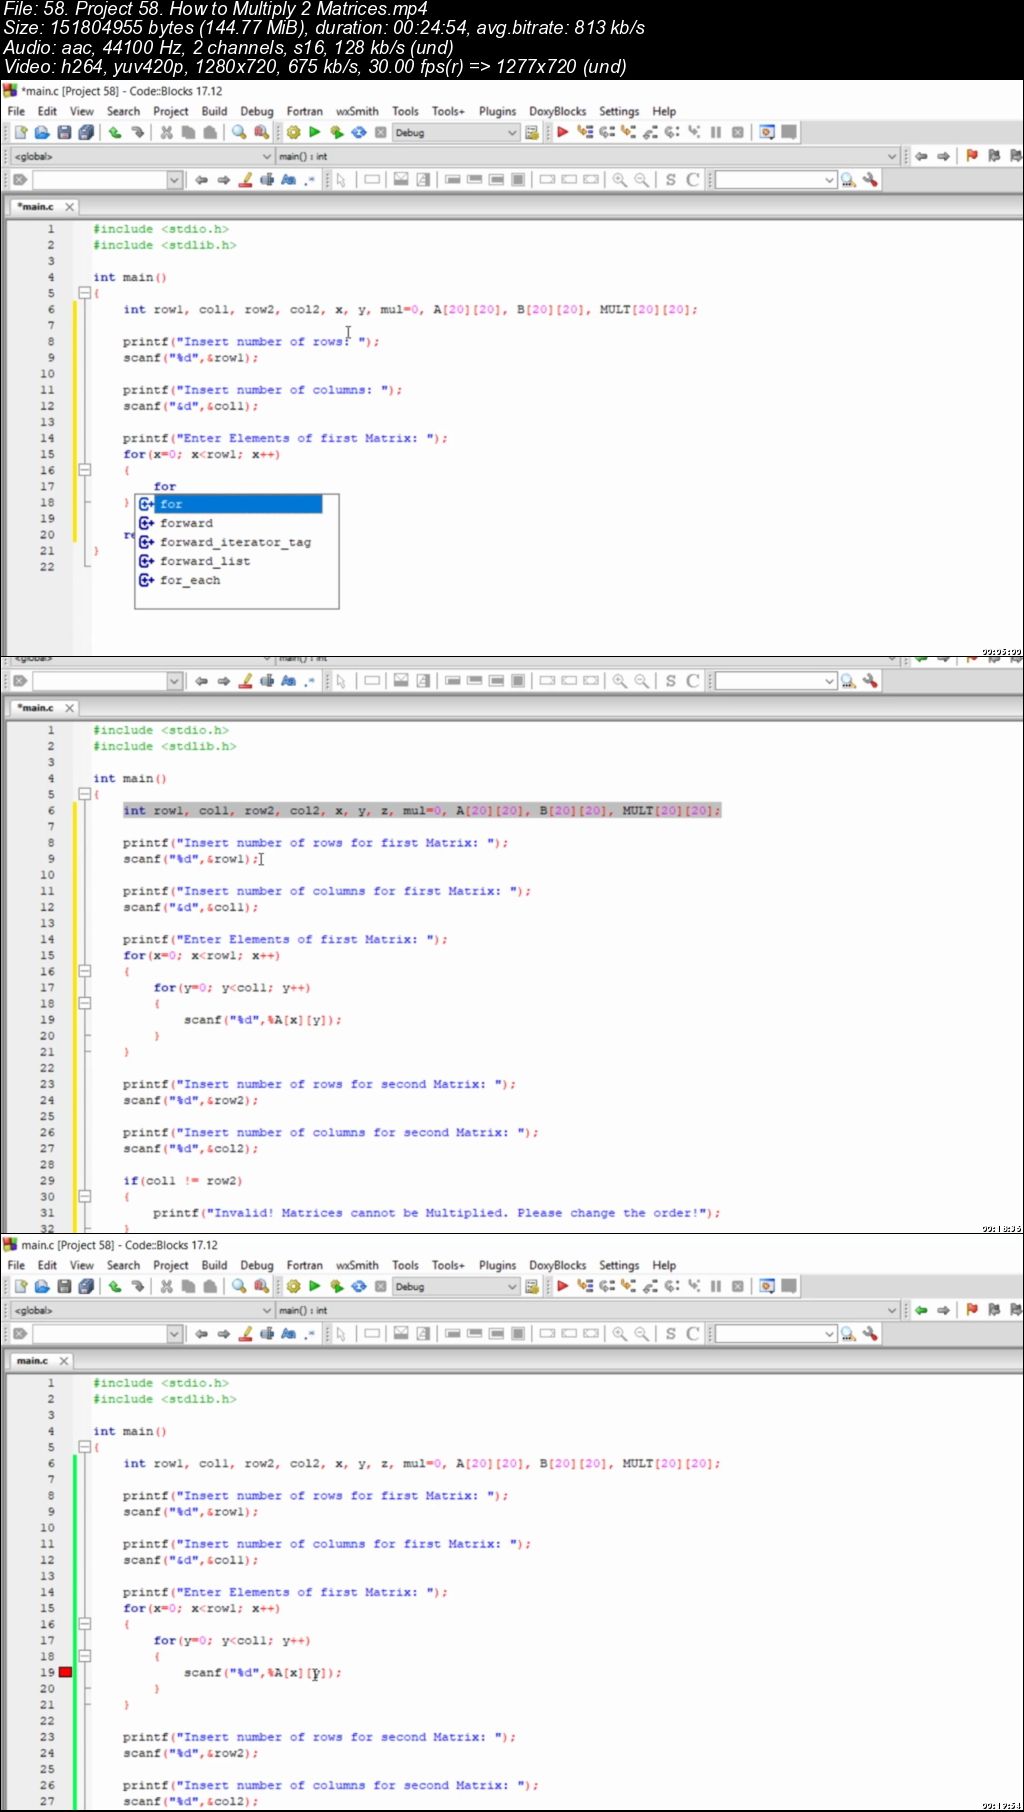Open Debugging windows icon in first frame
The width and height of the screenshot is (1024, 1812).
[767, 132]
